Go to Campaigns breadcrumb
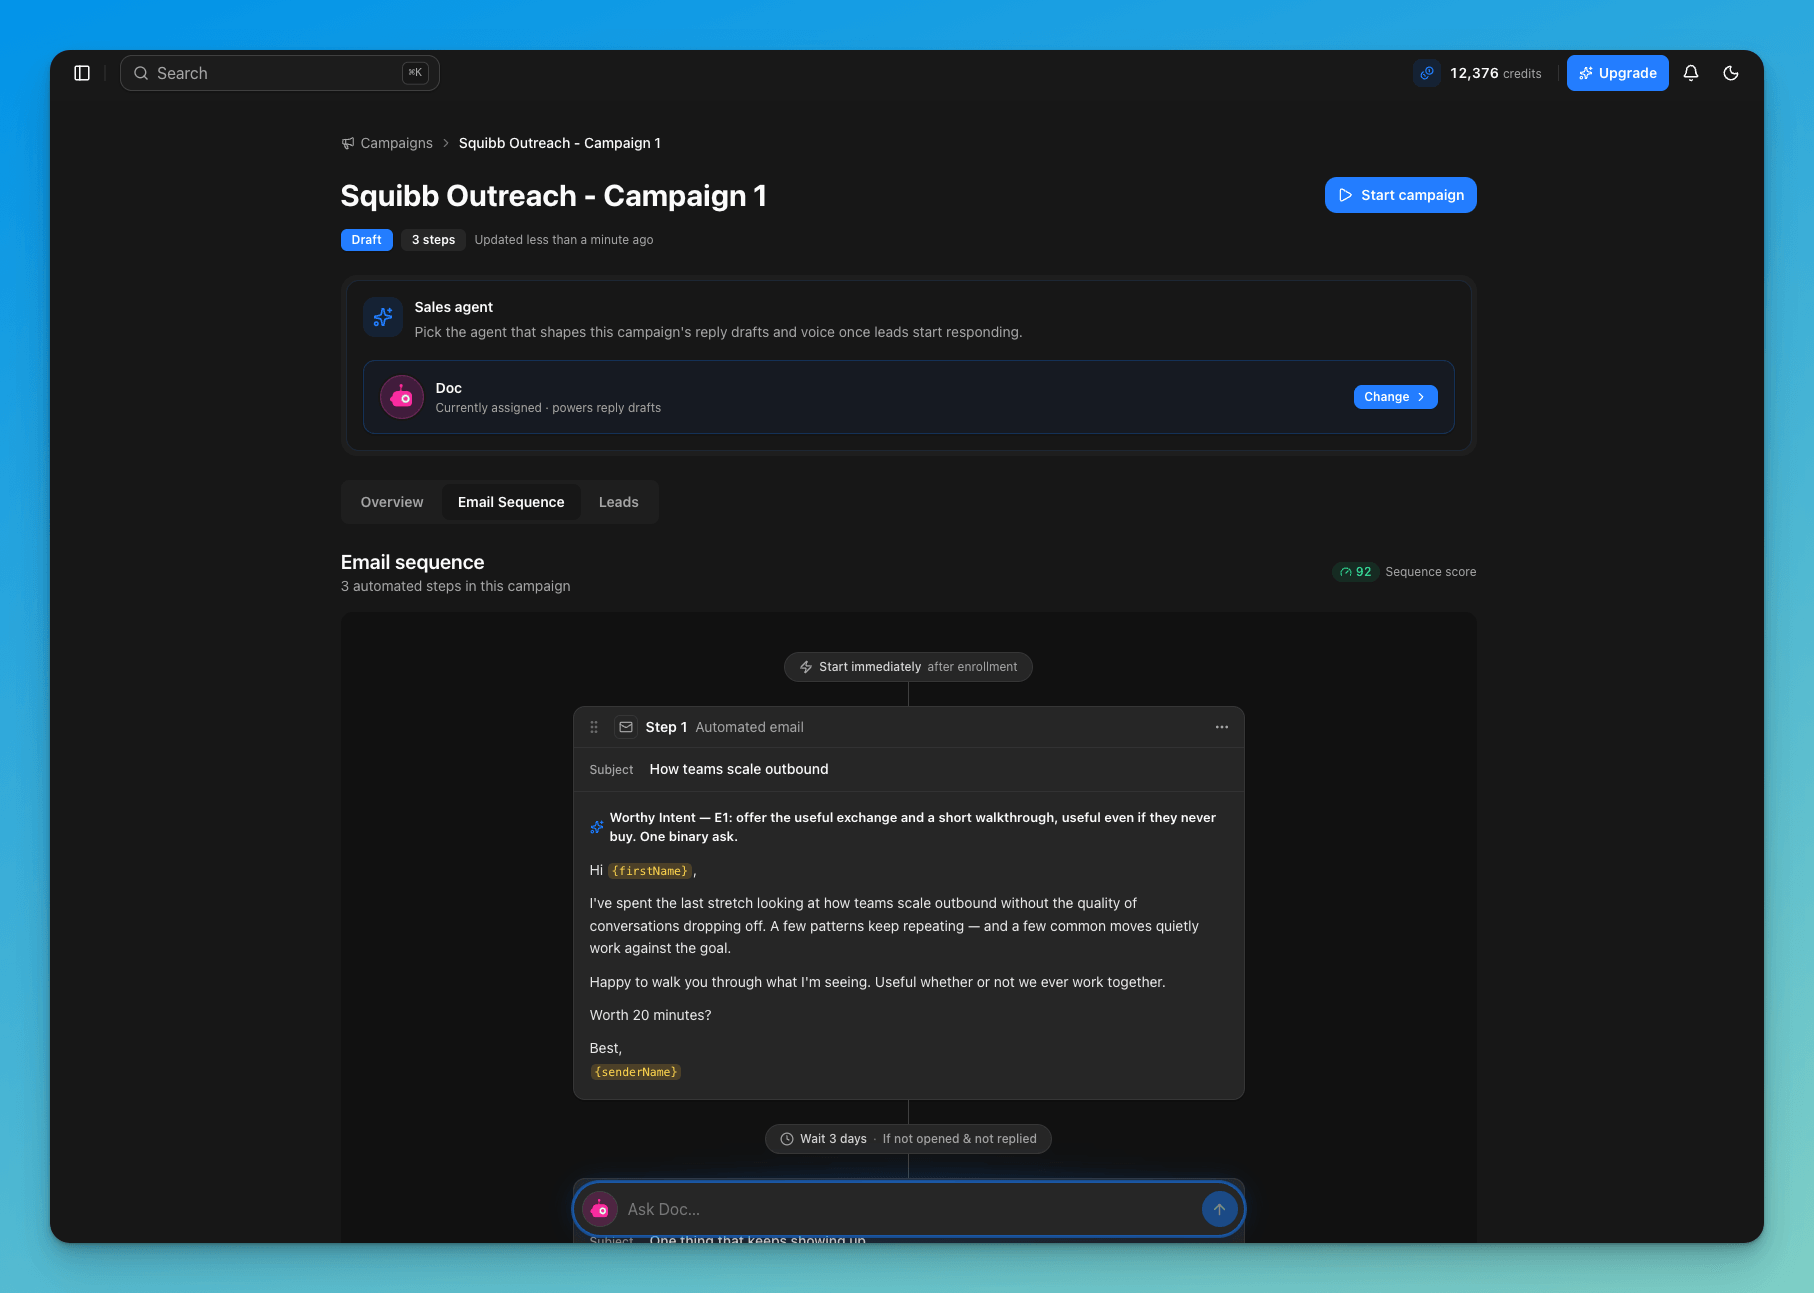Image resolution: width=1814 pixels, height=1293 pixels. pos(396,143)
